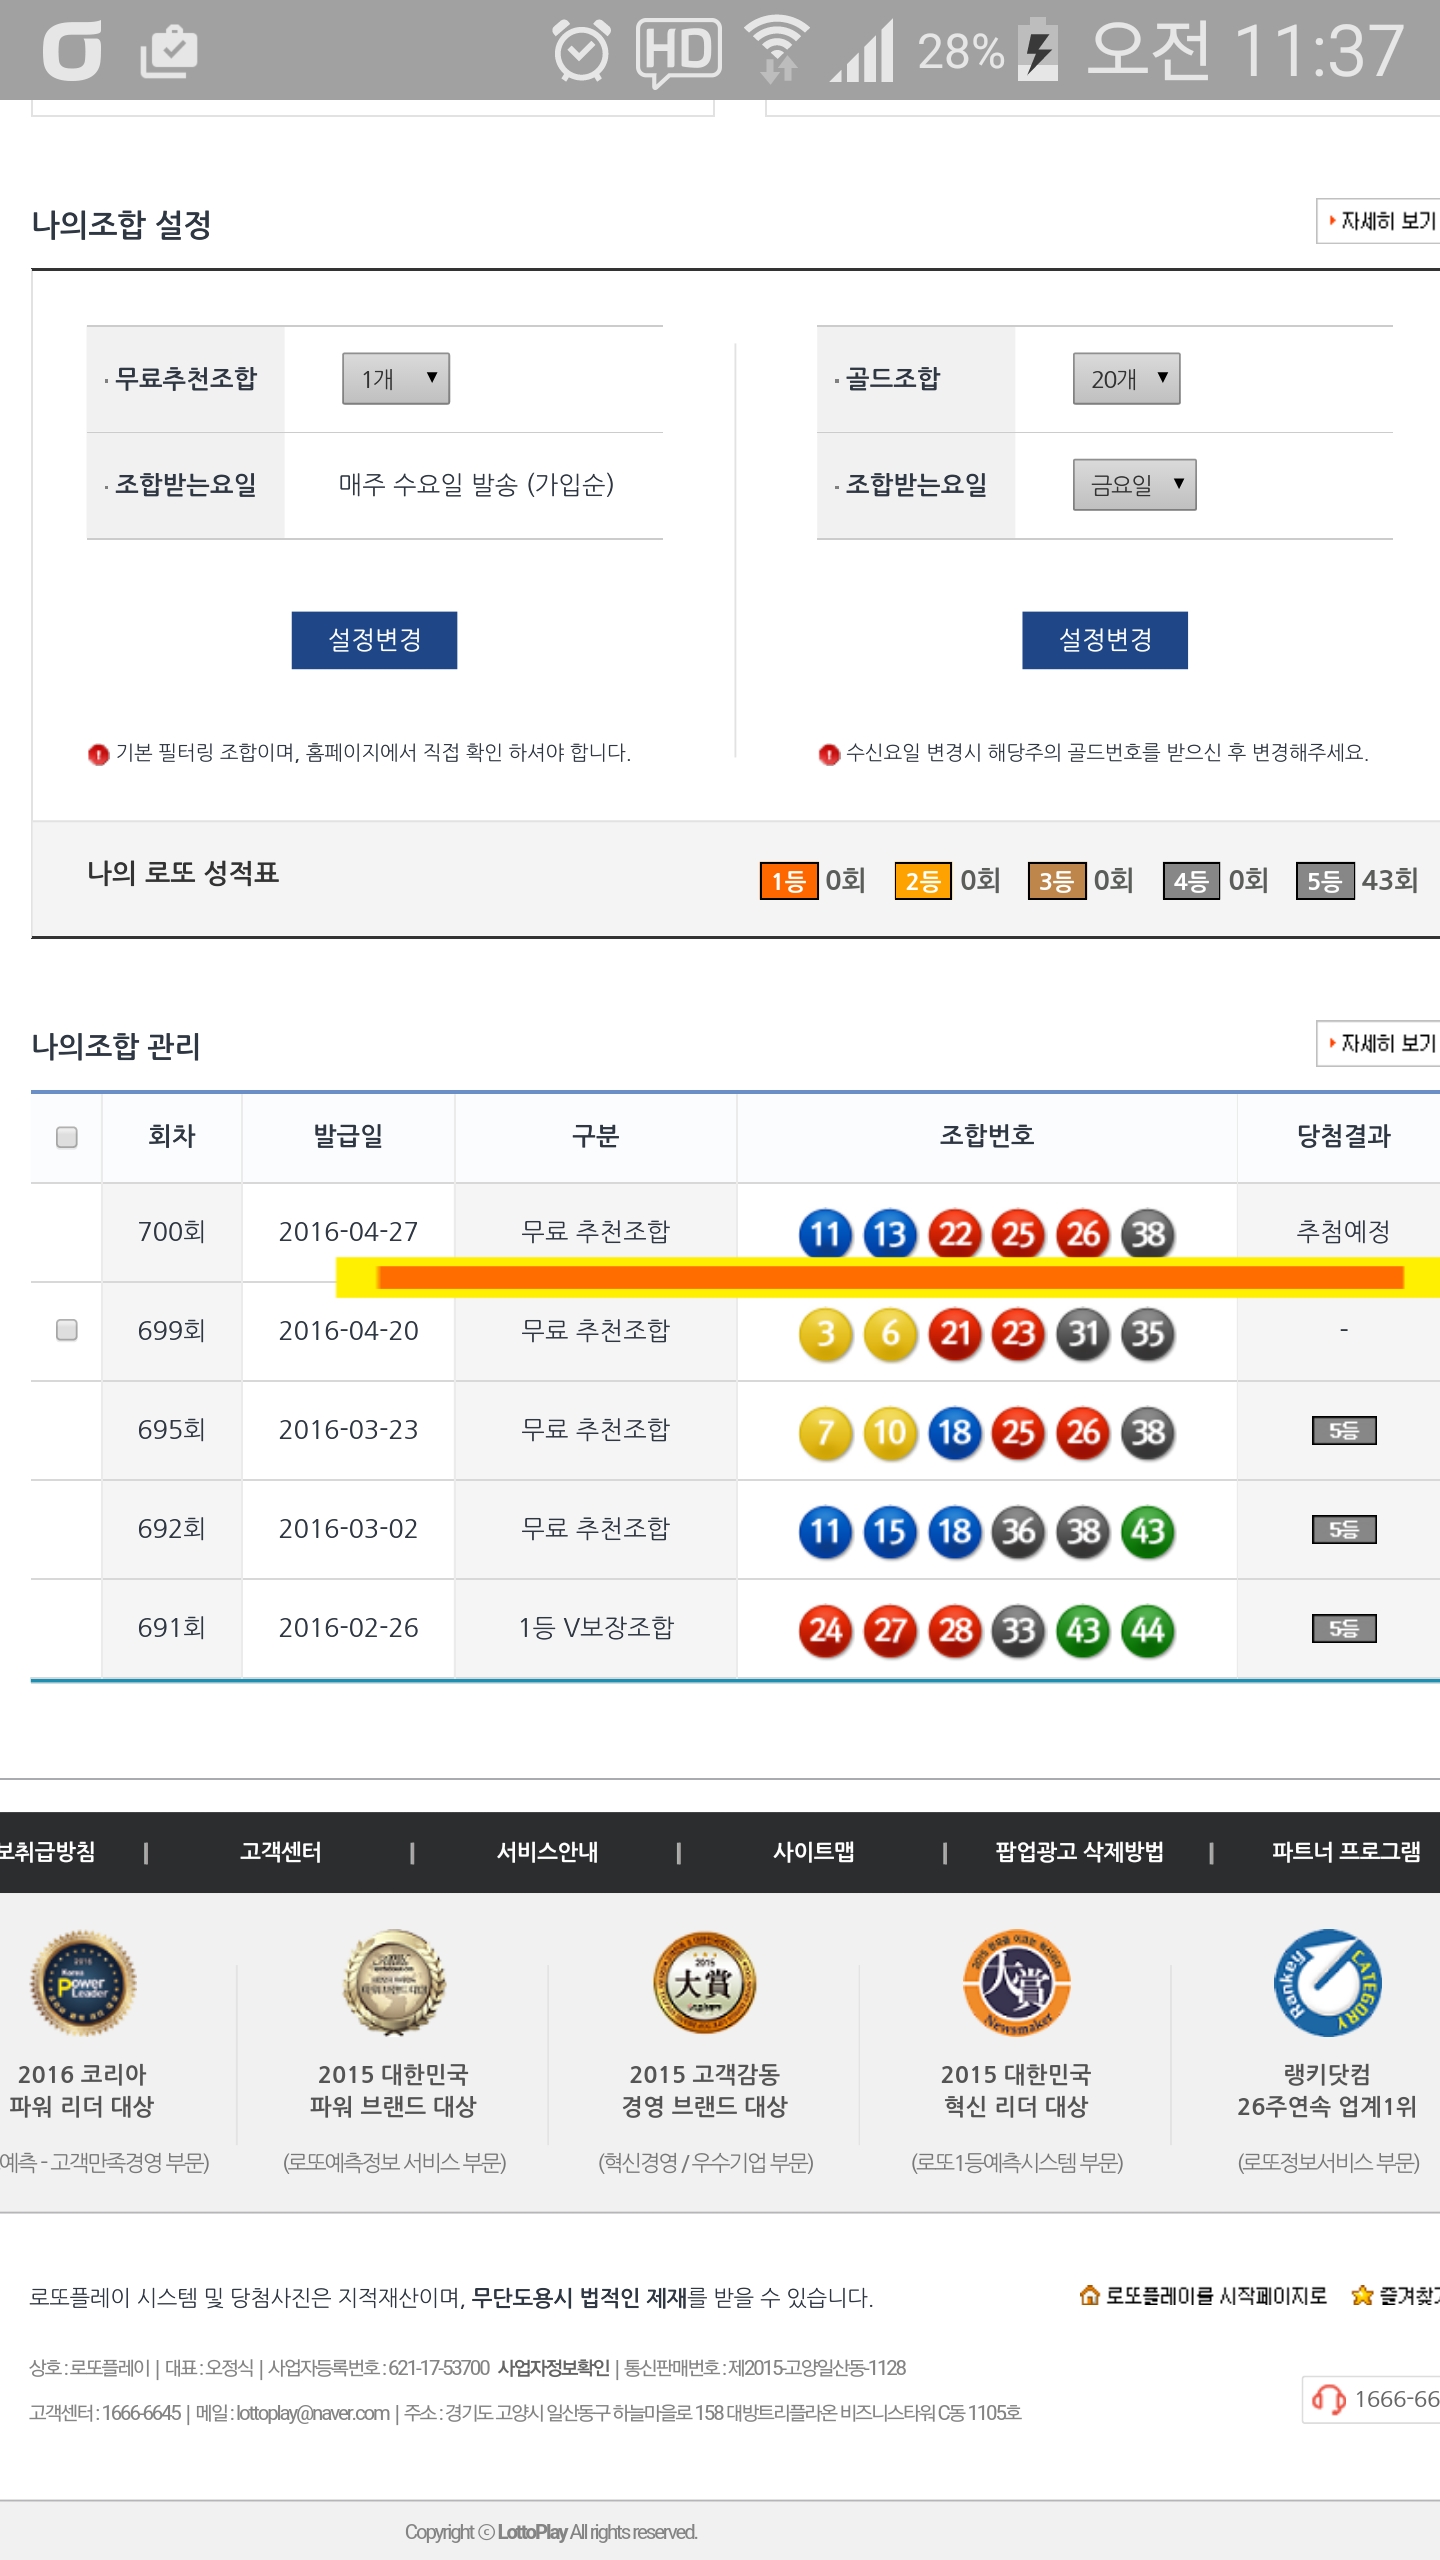Viewport: 1440px width, 2560px height.
Task: Expand the 금요일 receive-day dropdown
Action: (x=1134, y=485)
